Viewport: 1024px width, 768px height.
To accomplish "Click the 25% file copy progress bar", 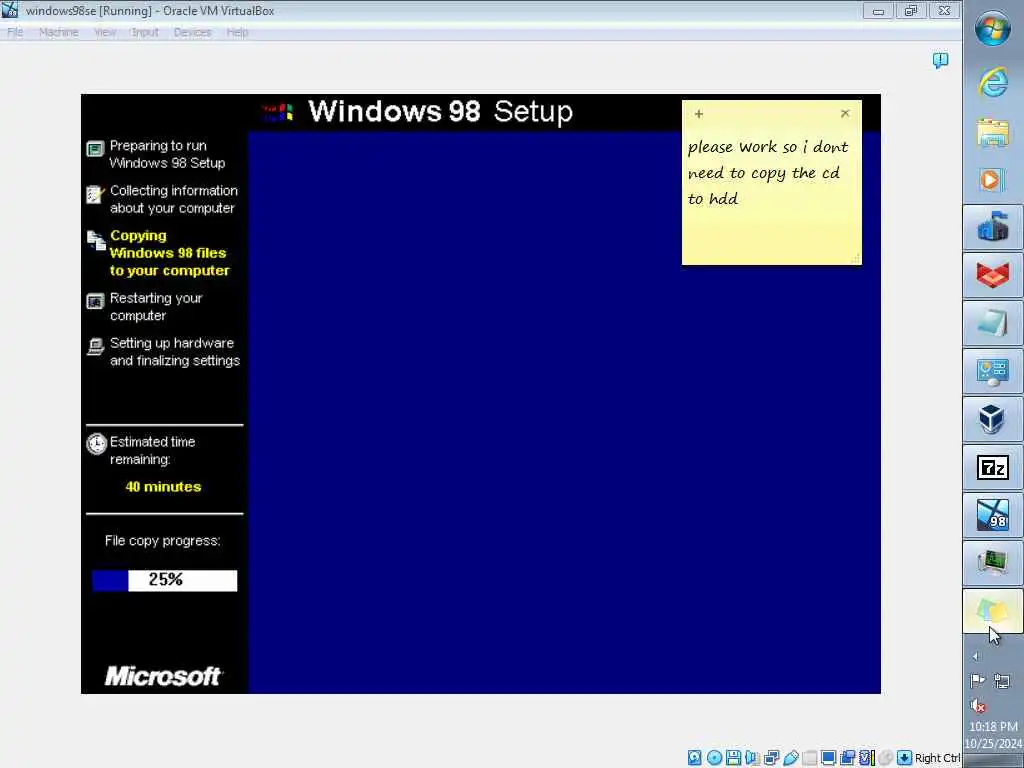I will (165, 580).
